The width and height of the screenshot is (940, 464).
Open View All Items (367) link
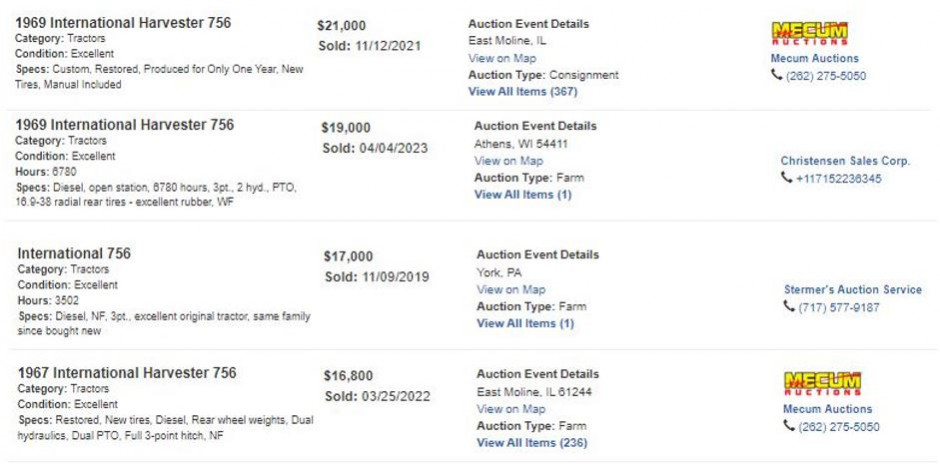[523, 92]
